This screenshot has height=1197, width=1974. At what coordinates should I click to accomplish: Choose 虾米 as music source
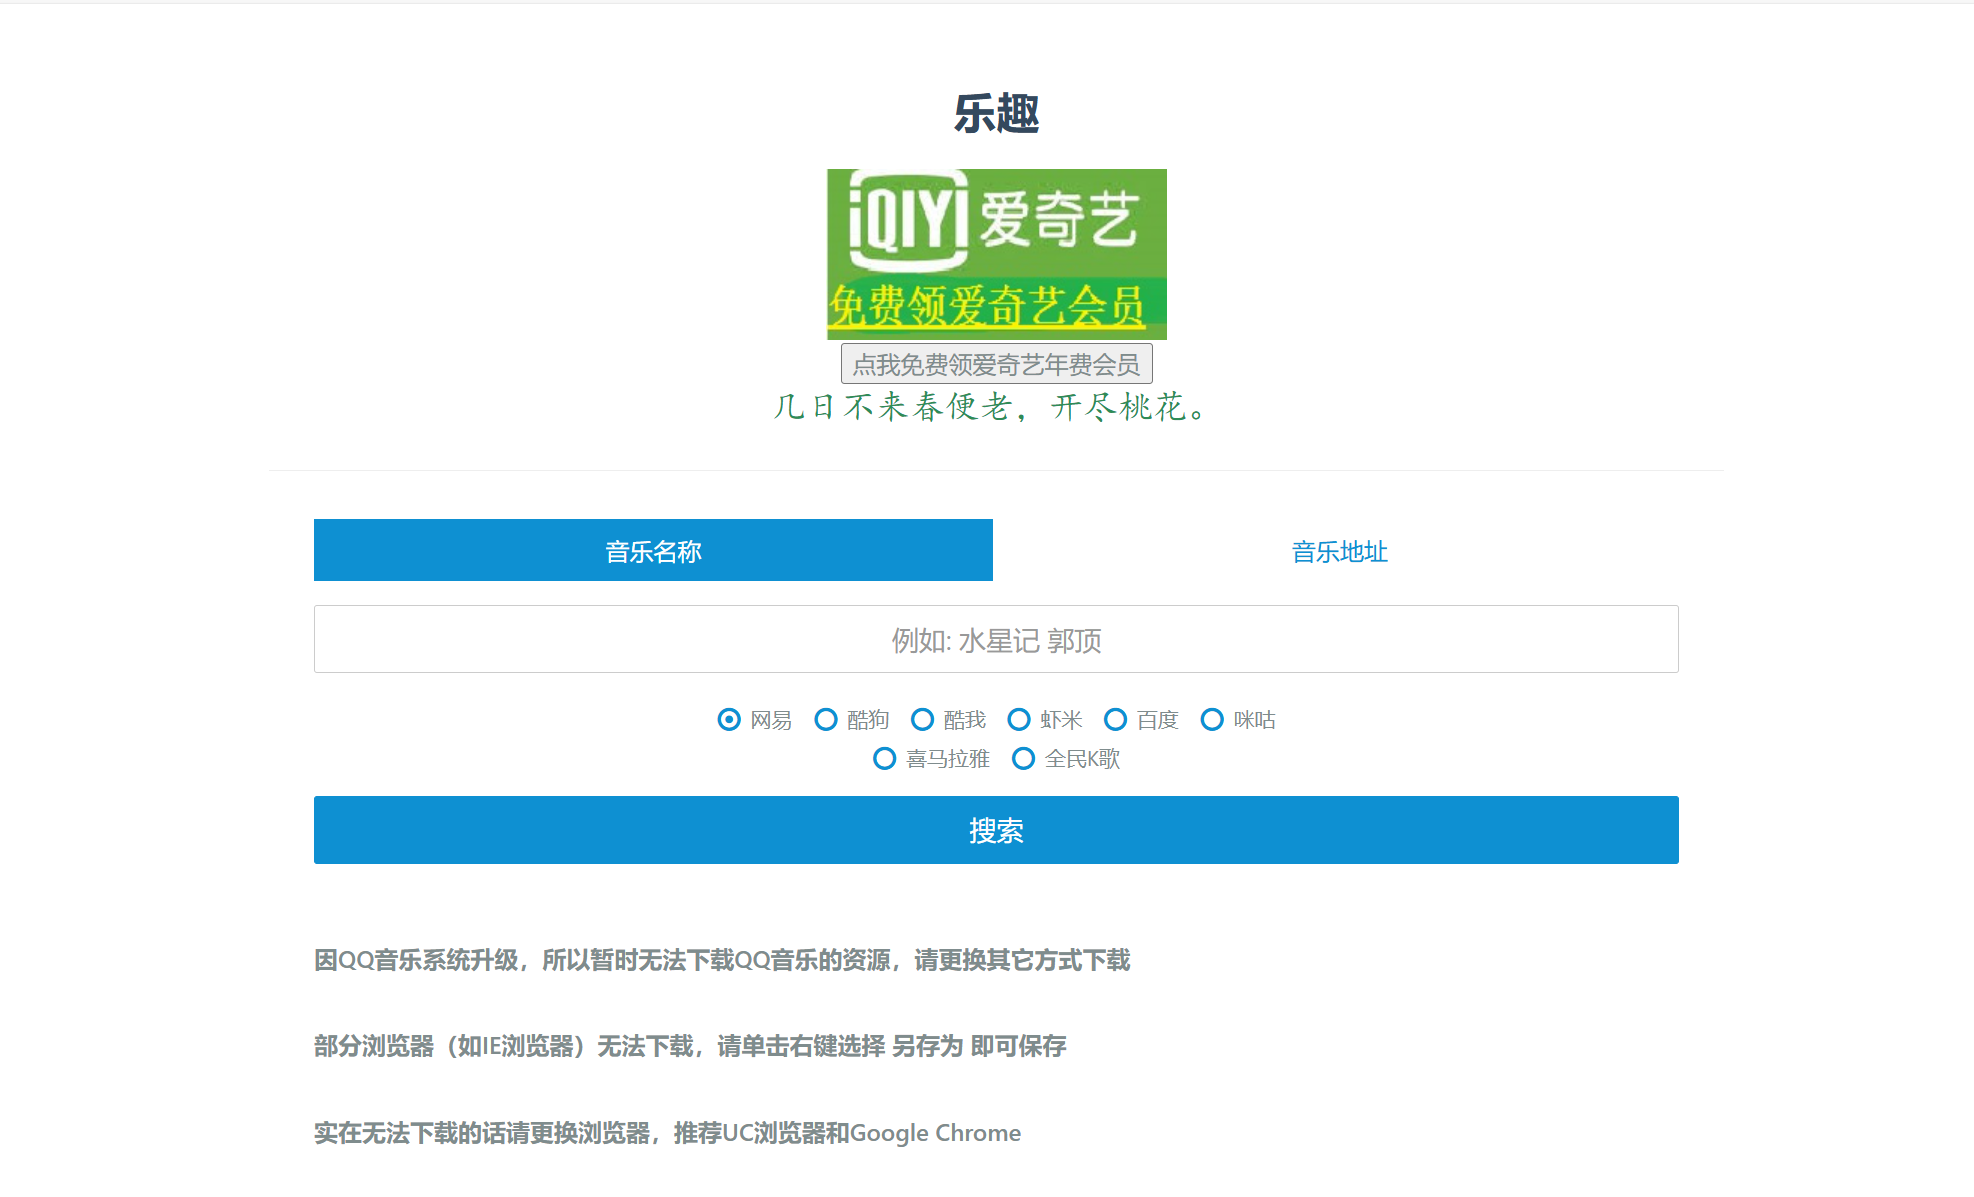[1019, 720]
